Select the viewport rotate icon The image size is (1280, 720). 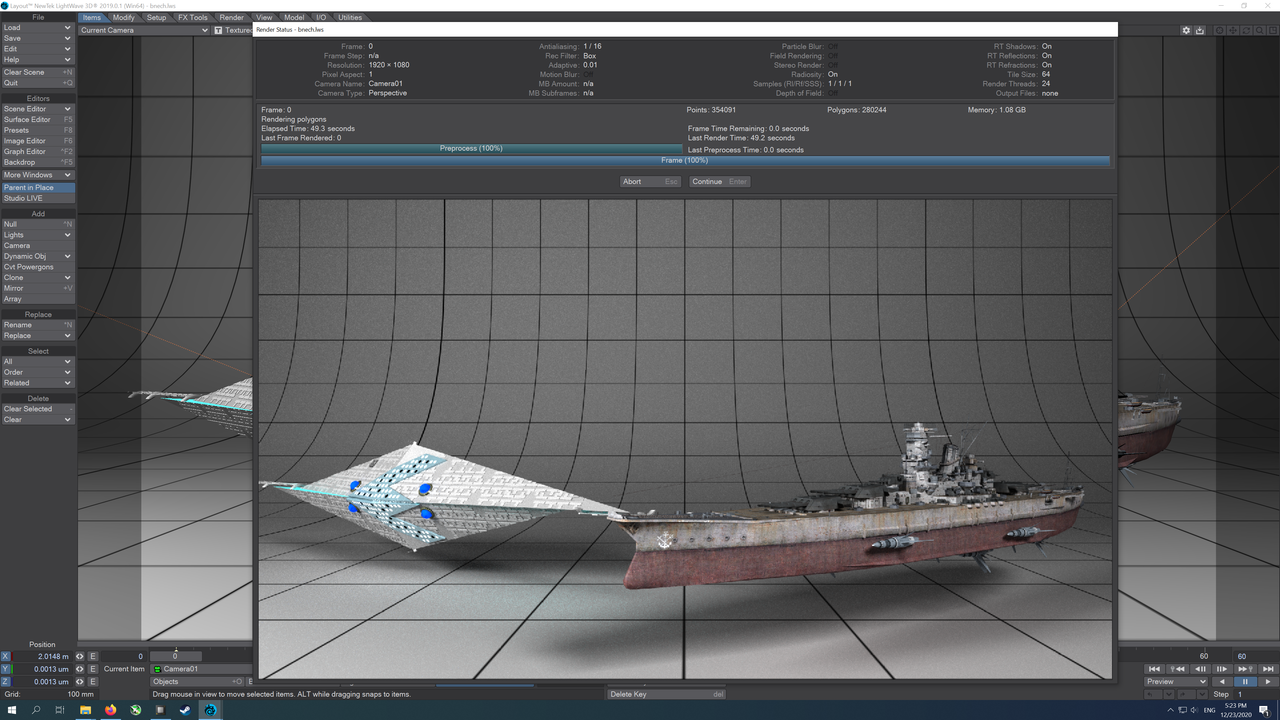click(1246, 31)
